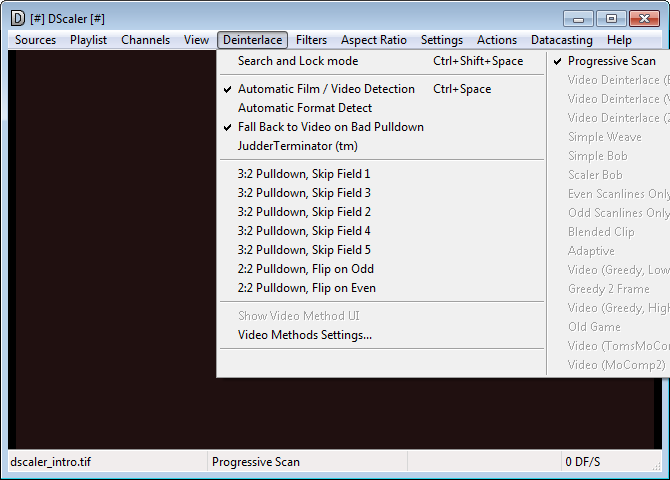Select the checked Progressive Scan method
Screen dimensions: 670x480
[609, 61]
